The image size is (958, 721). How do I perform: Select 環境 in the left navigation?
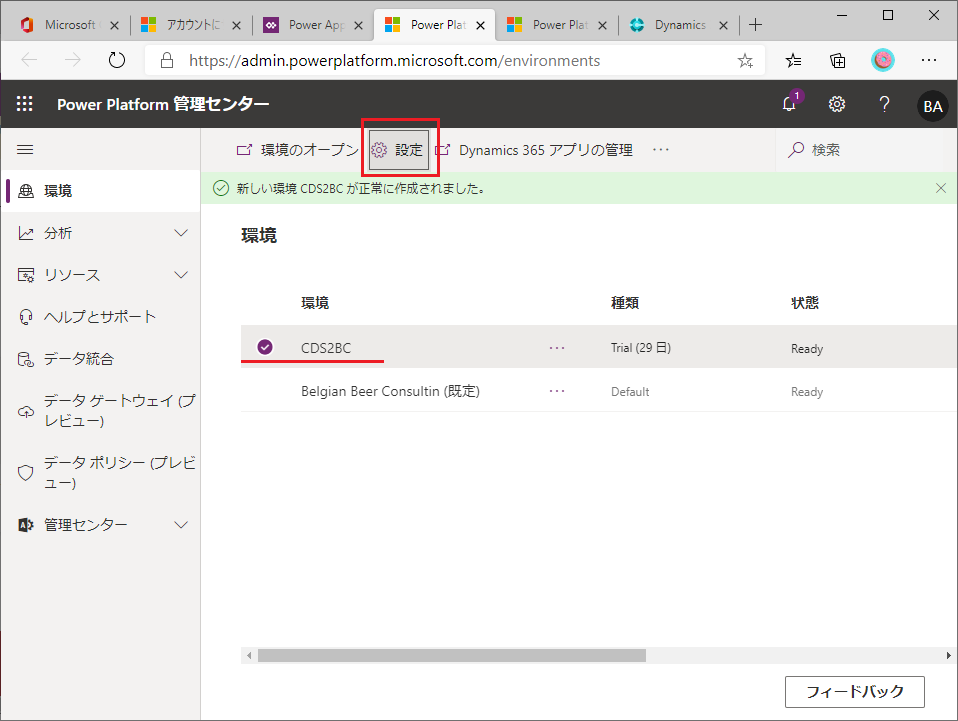[101, 191]
